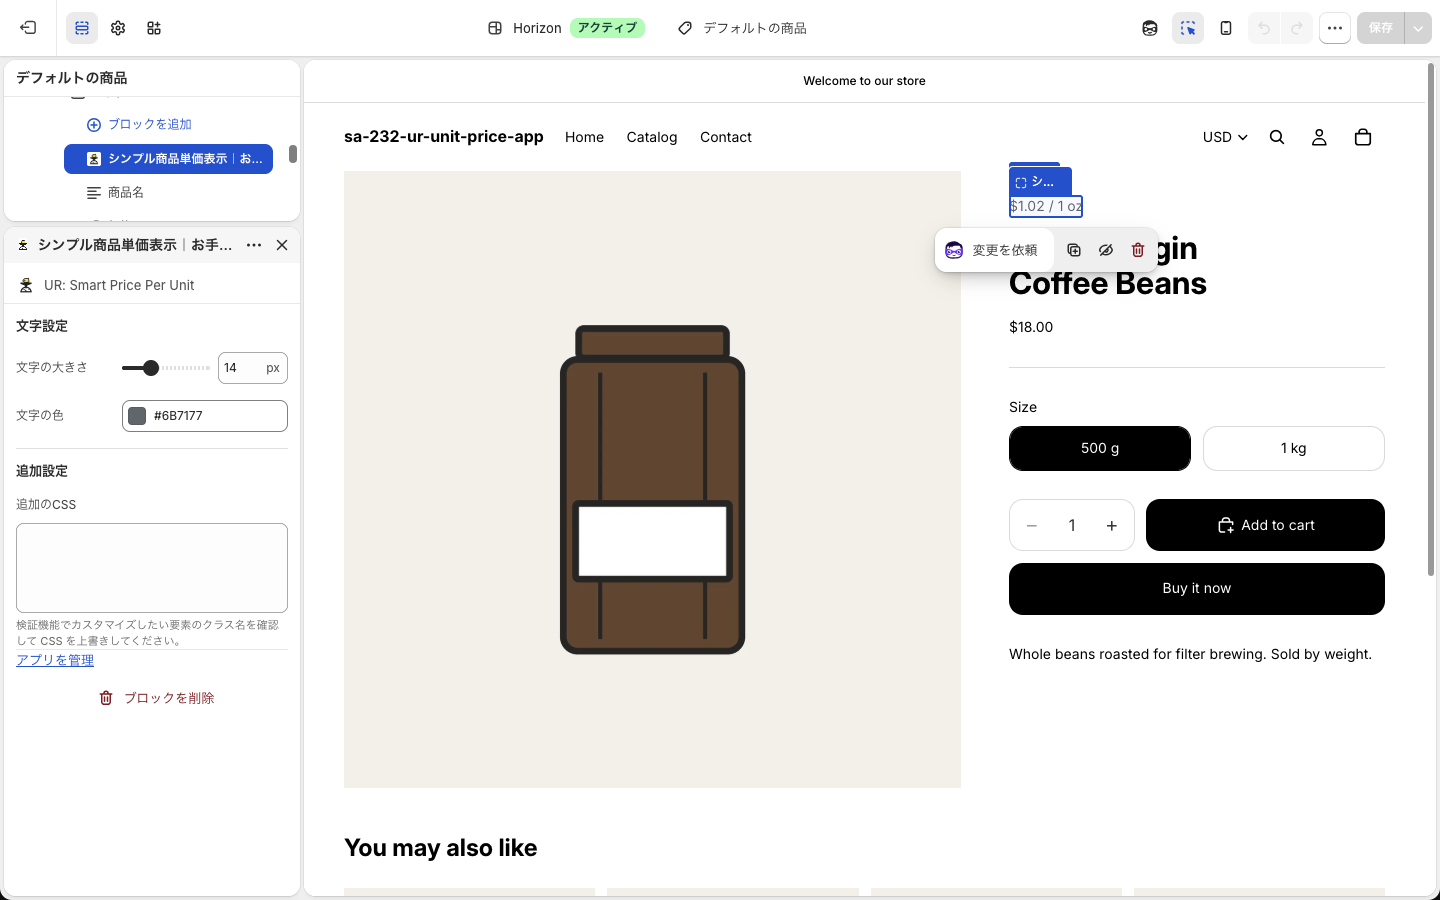Viewport: 1440px width, 900px height.
Task: Click the red trash icon in floating toolbar
Action: 1138,250
